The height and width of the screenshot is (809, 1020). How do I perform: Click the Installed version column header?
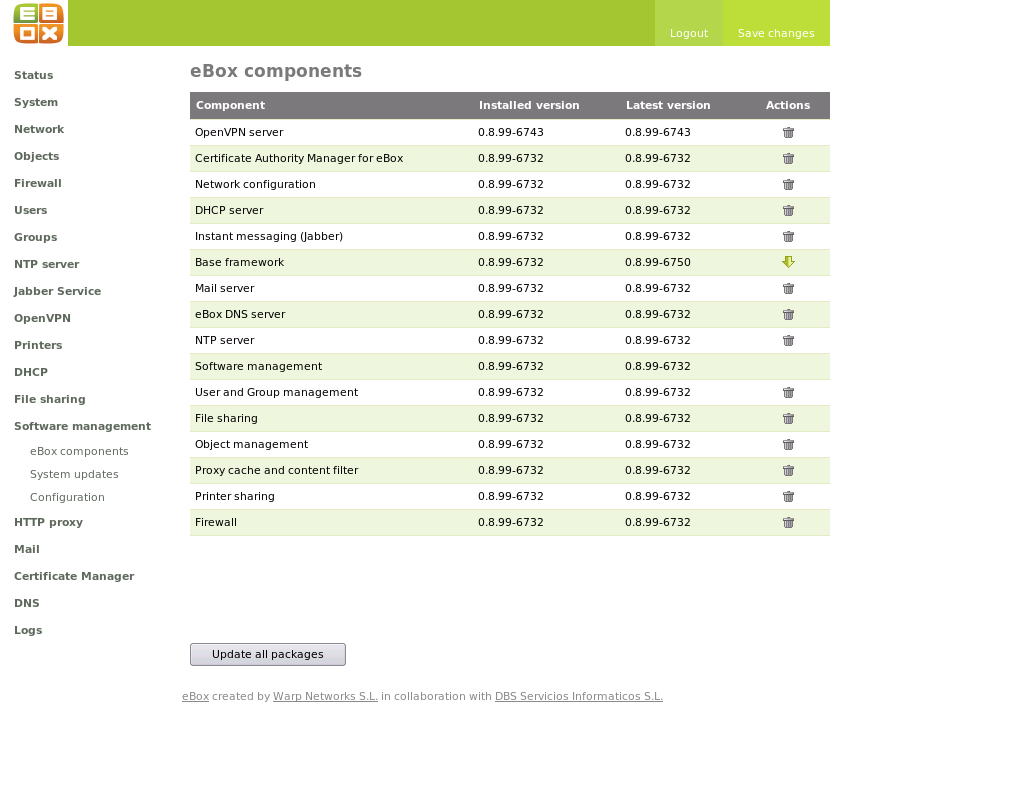coord(529,105)
